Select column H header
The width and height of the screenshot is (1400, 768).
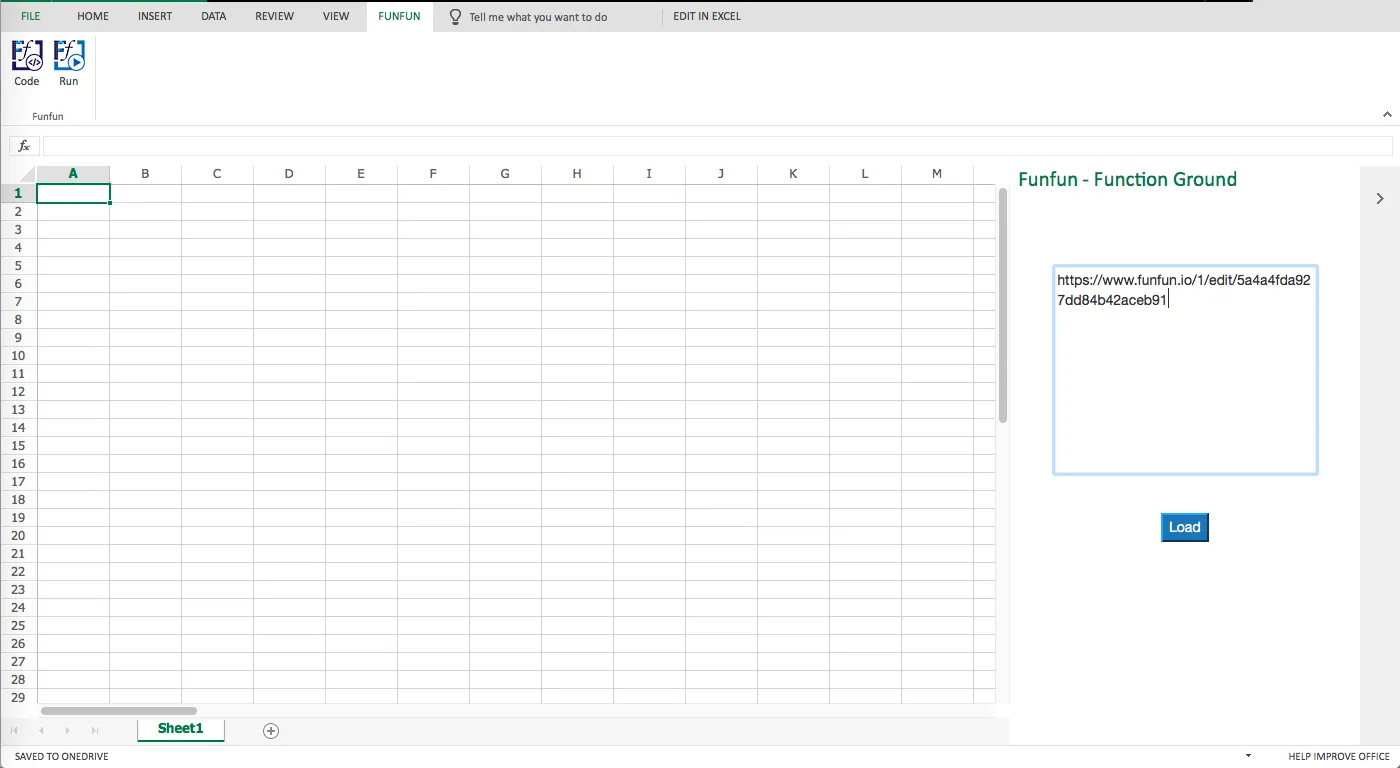point(577,174)
